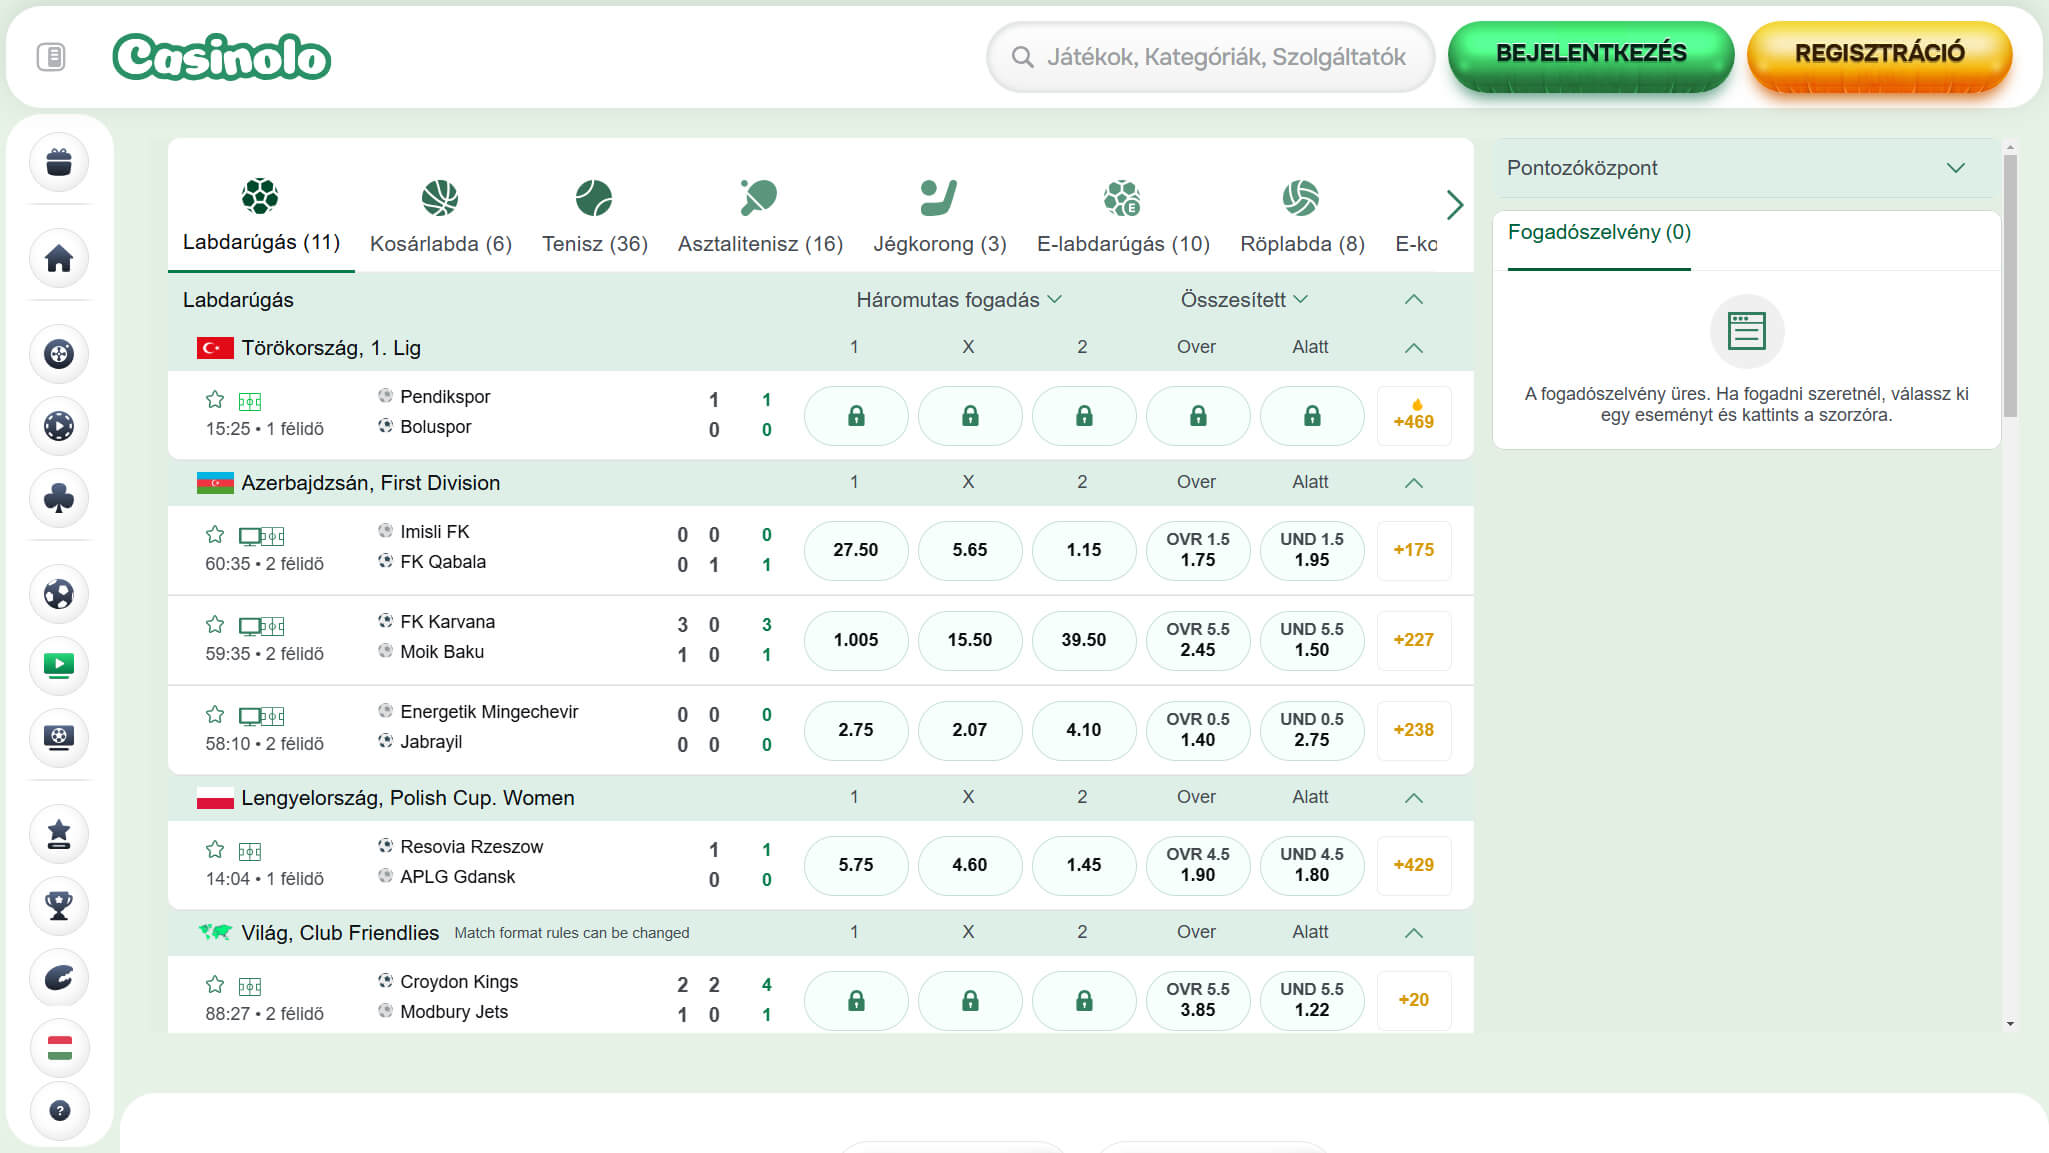Open +227 more markets for FK Karvana
Screen dimensions: 2049x1153
[1414, 640]
